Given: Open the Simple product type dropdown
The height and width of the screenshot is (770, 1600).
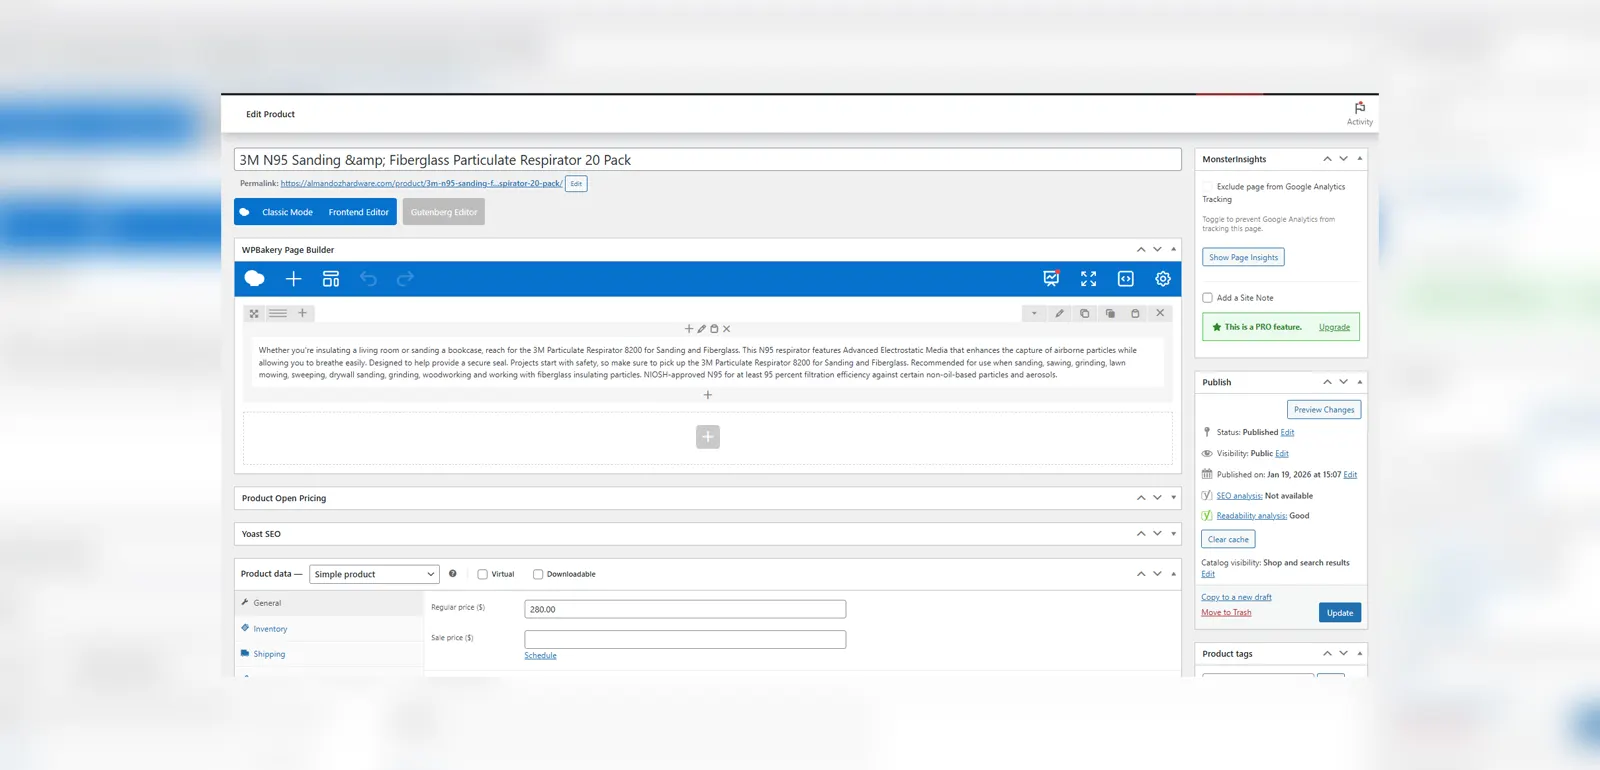Looking at the screenshot, I should (x=374, y=574).
